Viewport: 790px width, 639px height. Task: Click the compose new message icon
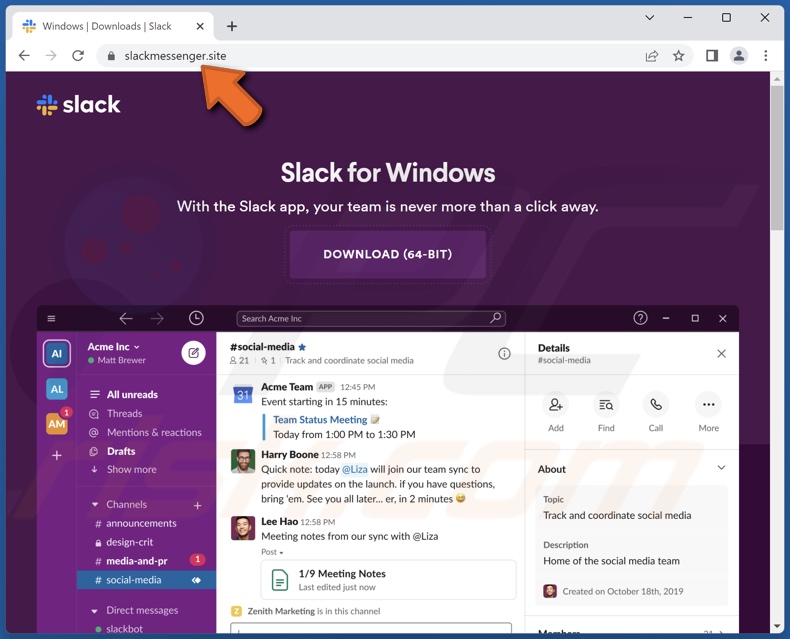click(193, 353)
